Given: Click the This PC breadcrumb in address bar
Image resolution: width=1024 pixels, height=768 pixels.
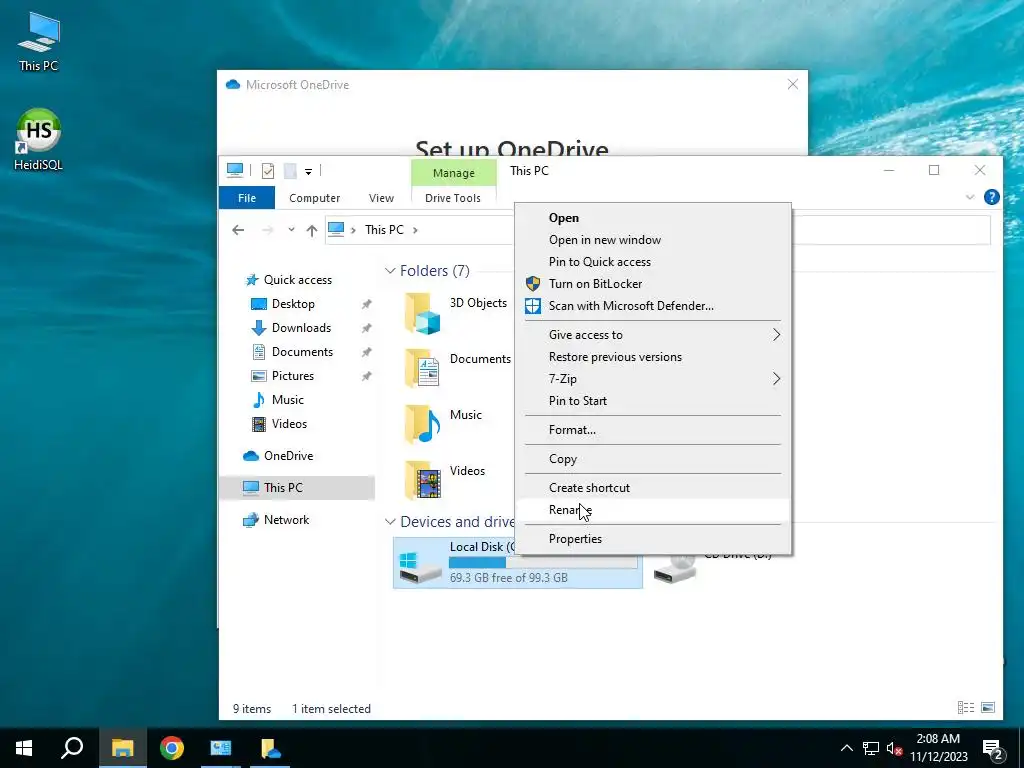Looking at the screenshot, I should point(384,230).
